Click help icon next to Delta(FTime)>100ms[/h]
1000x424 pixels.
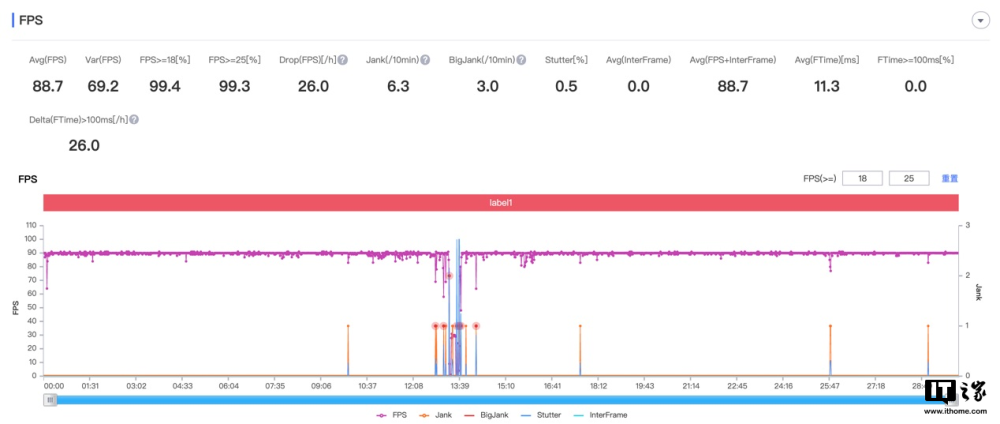(135, 119)
